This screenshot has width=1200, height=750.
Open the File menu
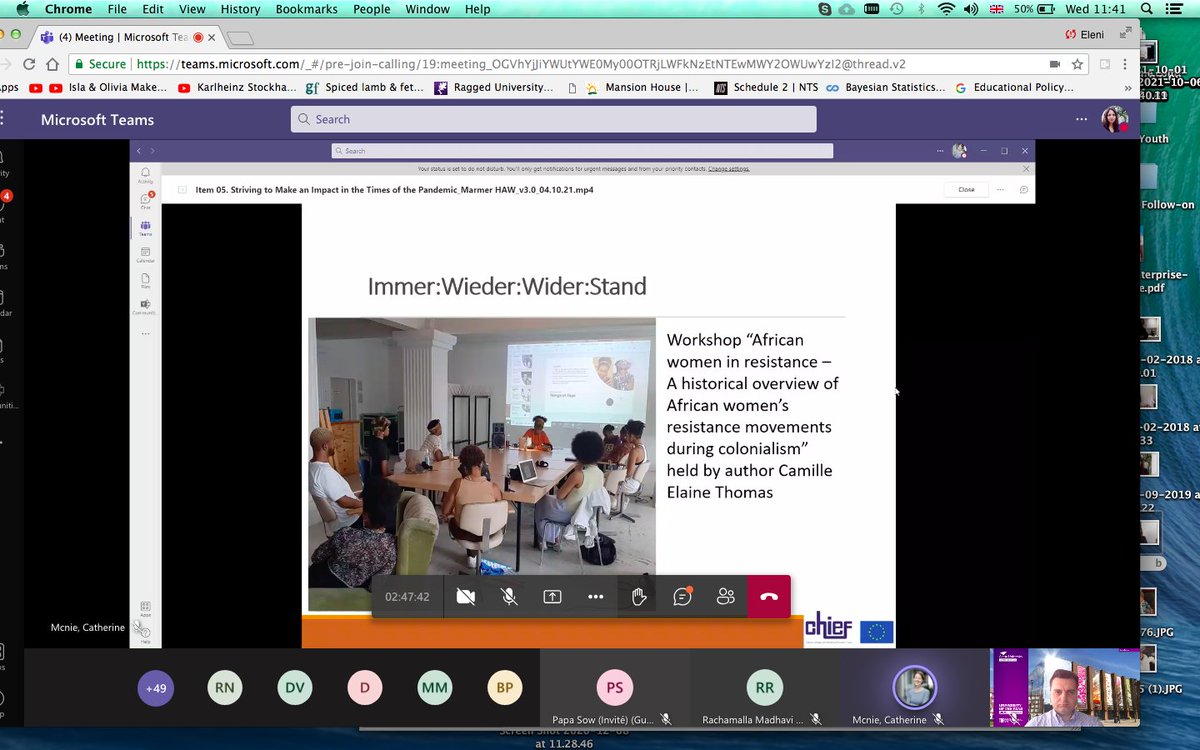click(x=117, y=9)
